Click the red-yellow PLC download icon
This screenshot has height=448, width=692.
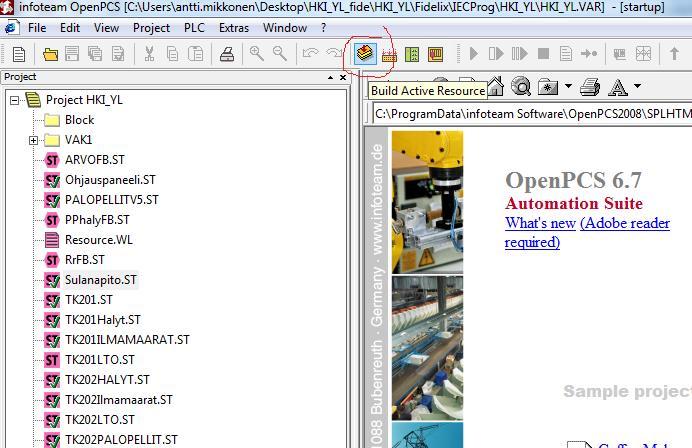coord(436,54)
